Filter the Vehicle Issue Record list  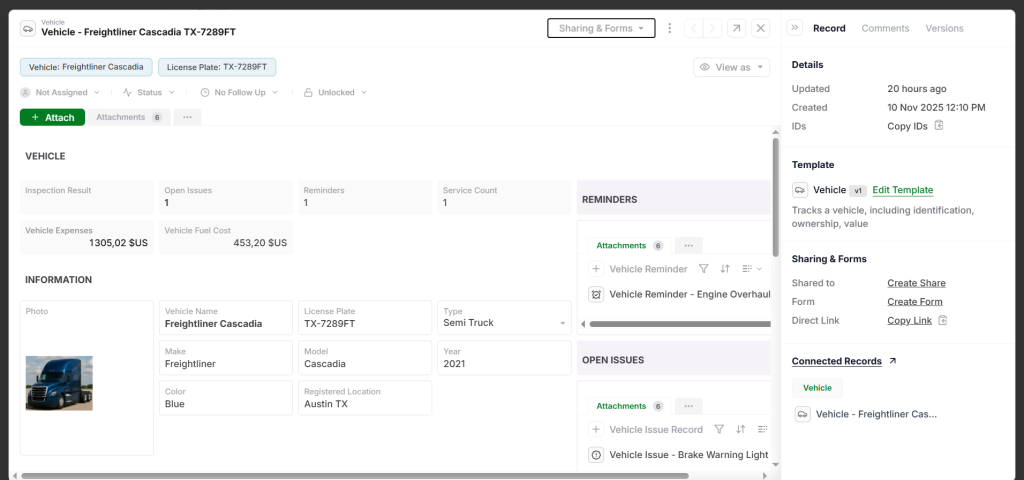coord(719,429)
